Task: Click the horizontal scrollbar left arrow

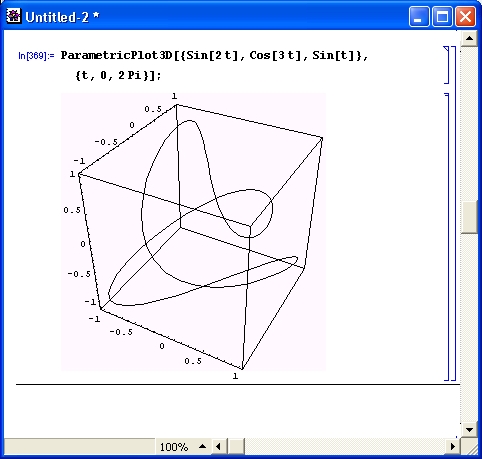Action: pos(218,446)
